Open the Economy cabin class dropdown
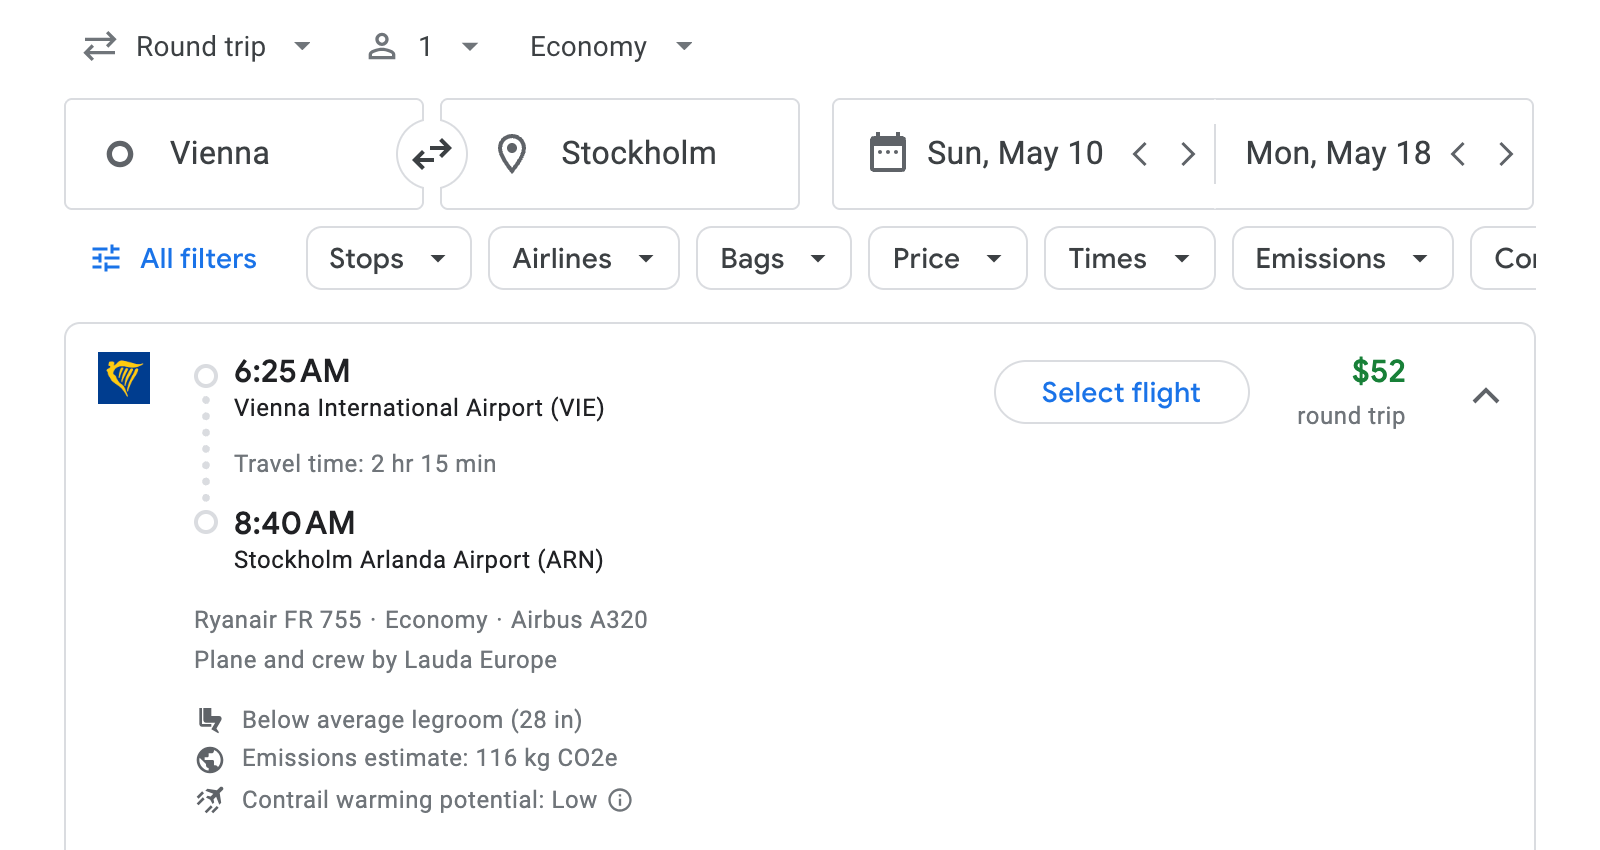Viewport: 1600px width, 850px height. click(608, 46)
